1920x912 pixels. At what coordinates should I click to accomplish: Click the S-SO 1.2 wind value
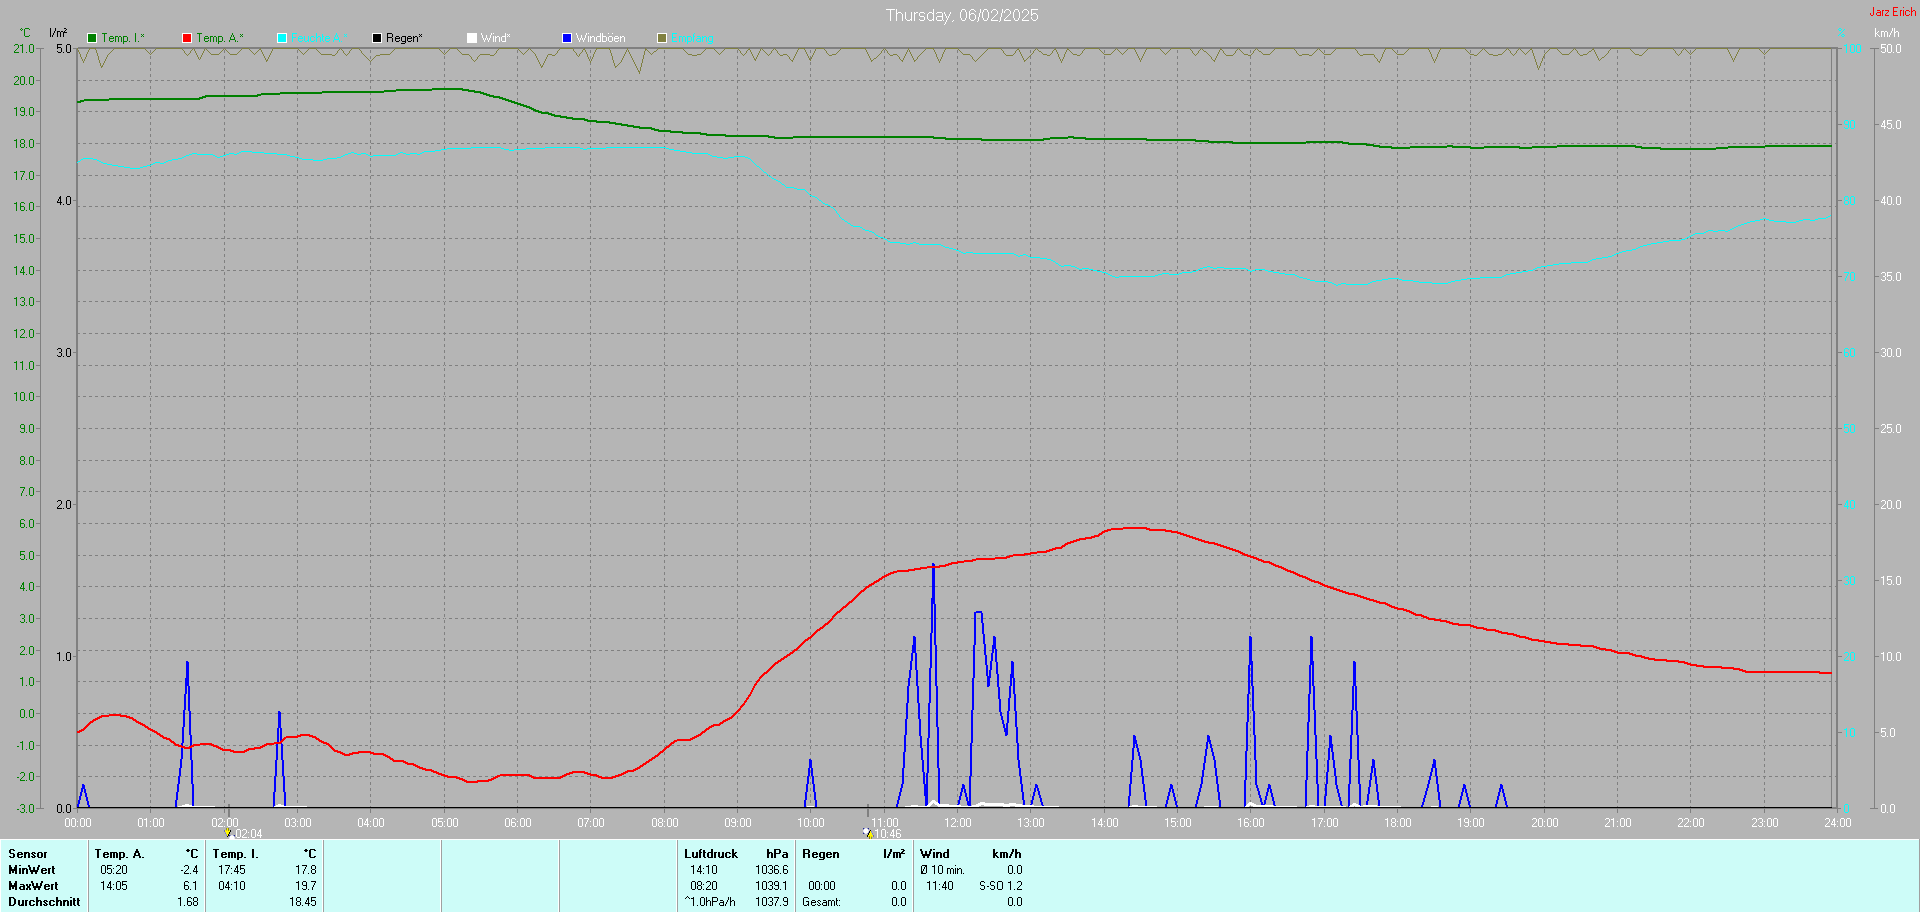tap(1001, 886)
